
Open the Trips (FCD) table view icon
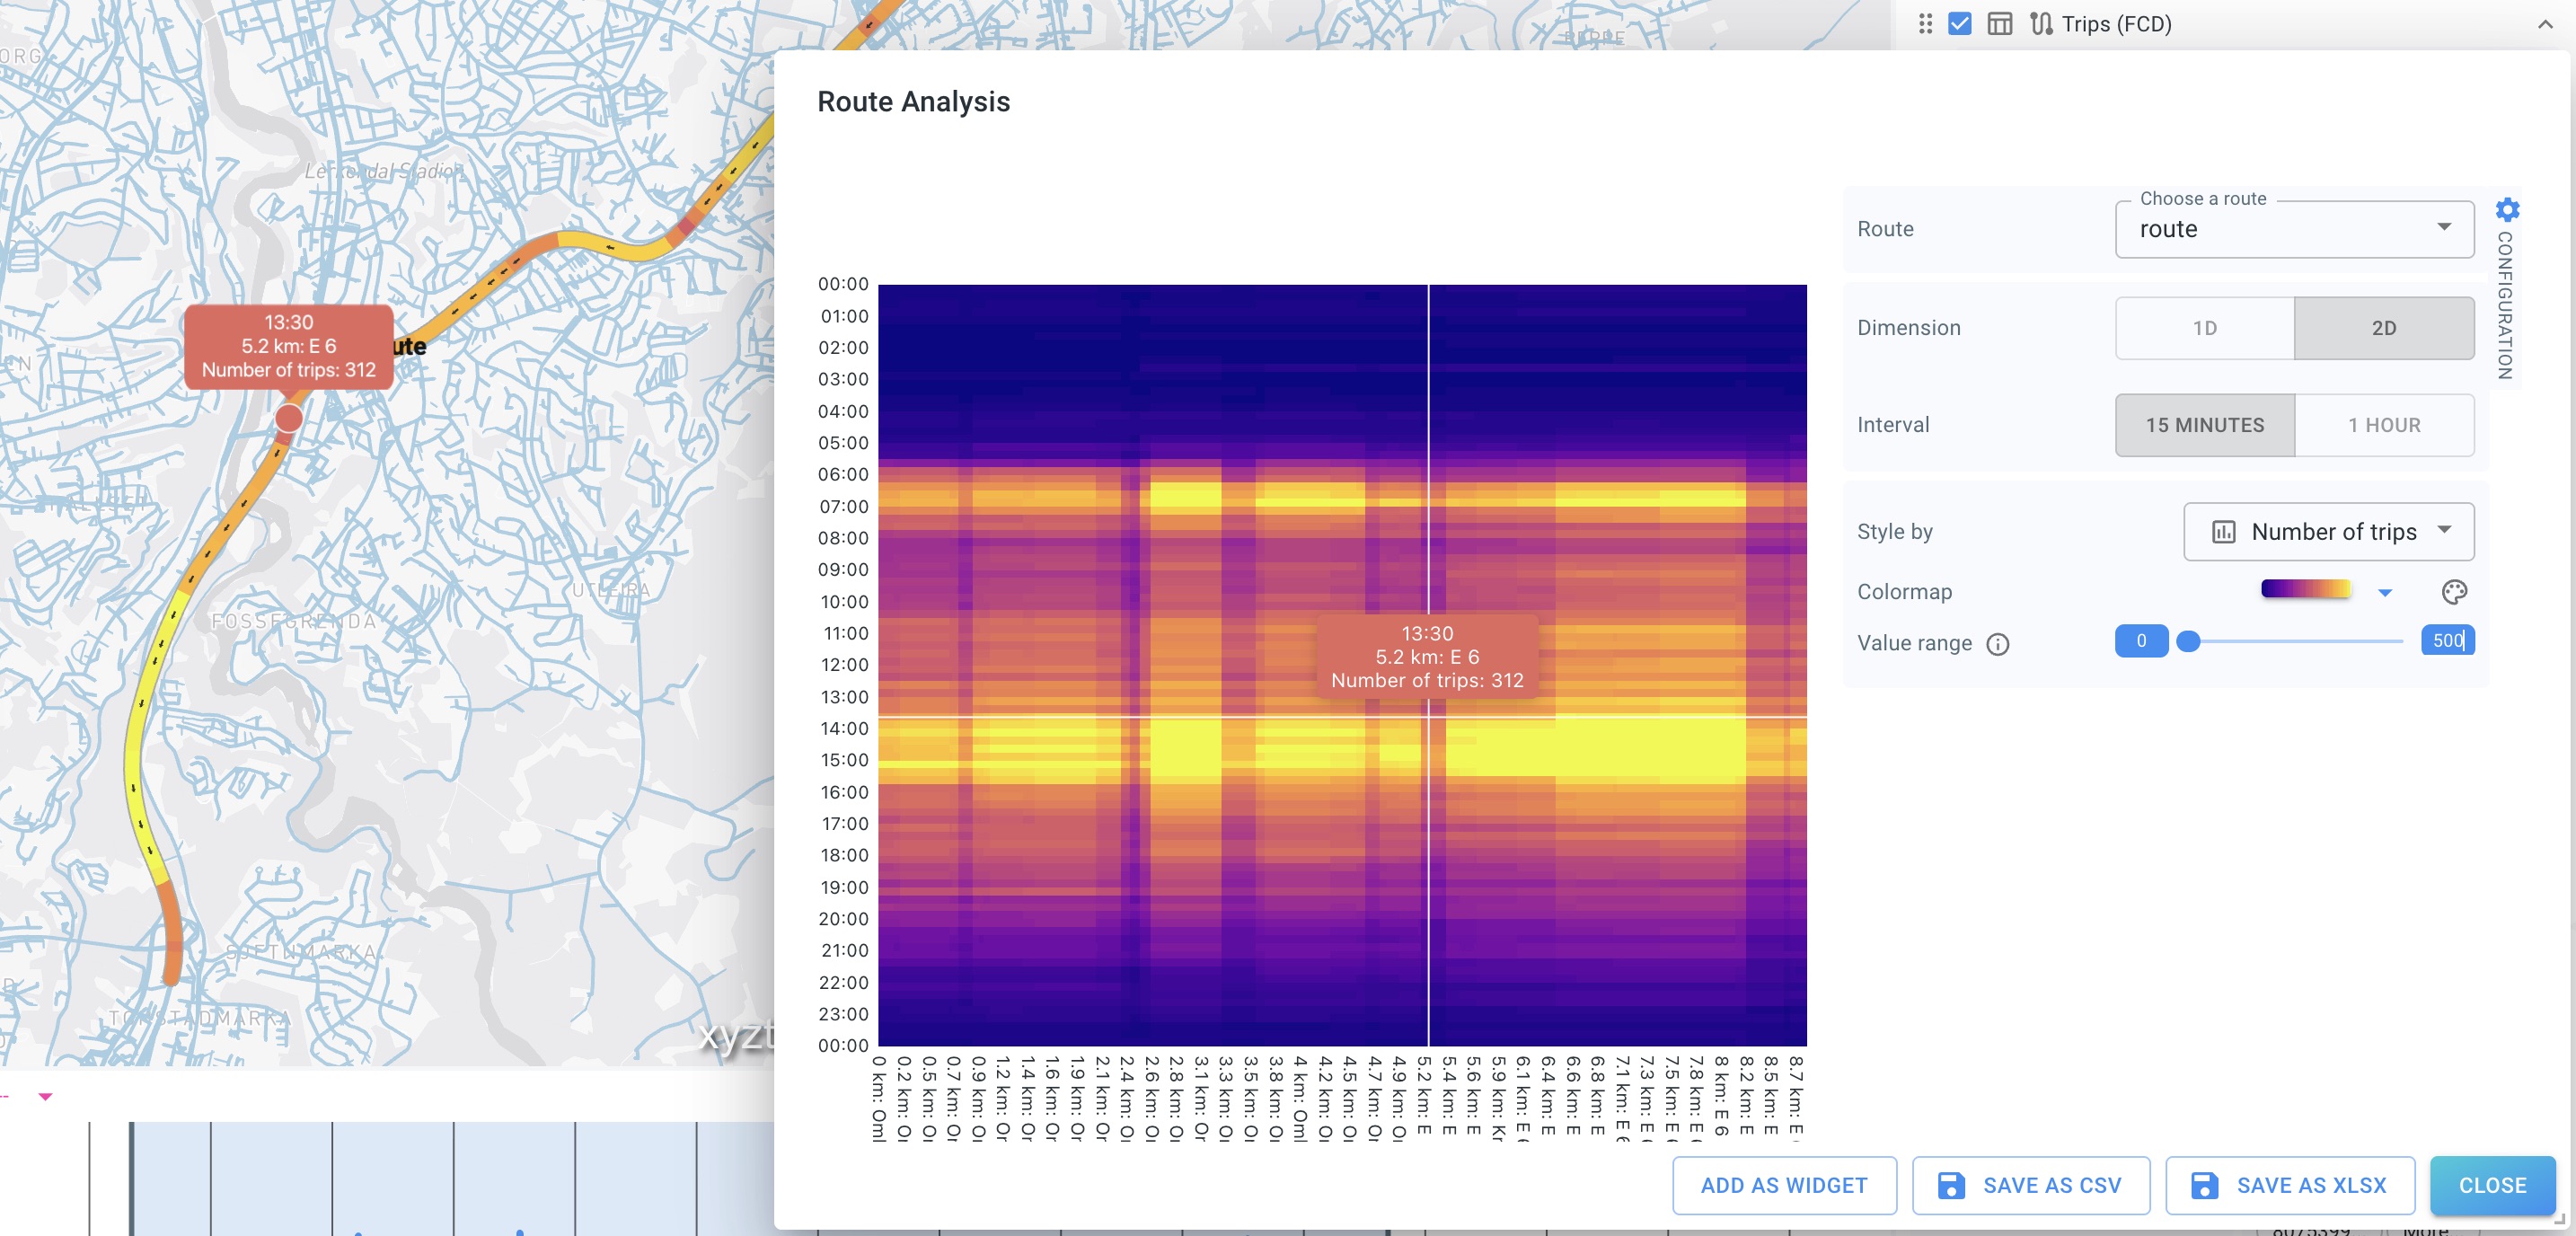2000,24
